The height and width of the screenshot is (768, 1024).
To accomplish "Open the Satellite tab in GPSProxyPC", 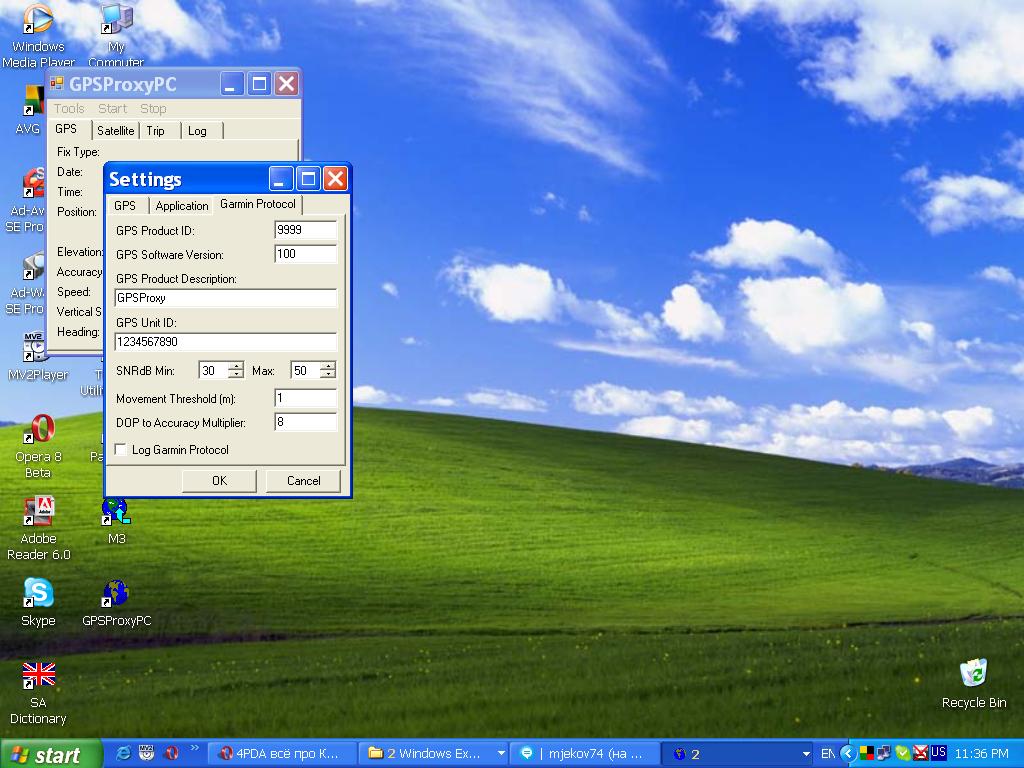I will 116,131.
